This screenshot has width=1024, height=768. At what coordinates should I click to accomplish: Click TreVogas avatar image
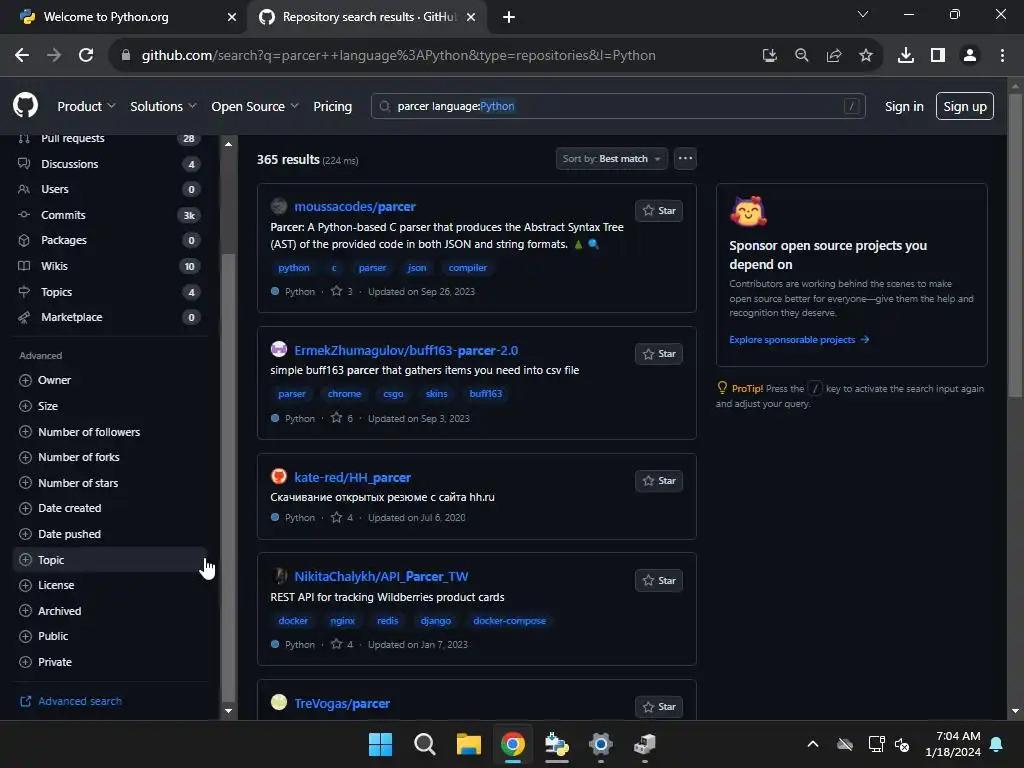tap(279, 702)
